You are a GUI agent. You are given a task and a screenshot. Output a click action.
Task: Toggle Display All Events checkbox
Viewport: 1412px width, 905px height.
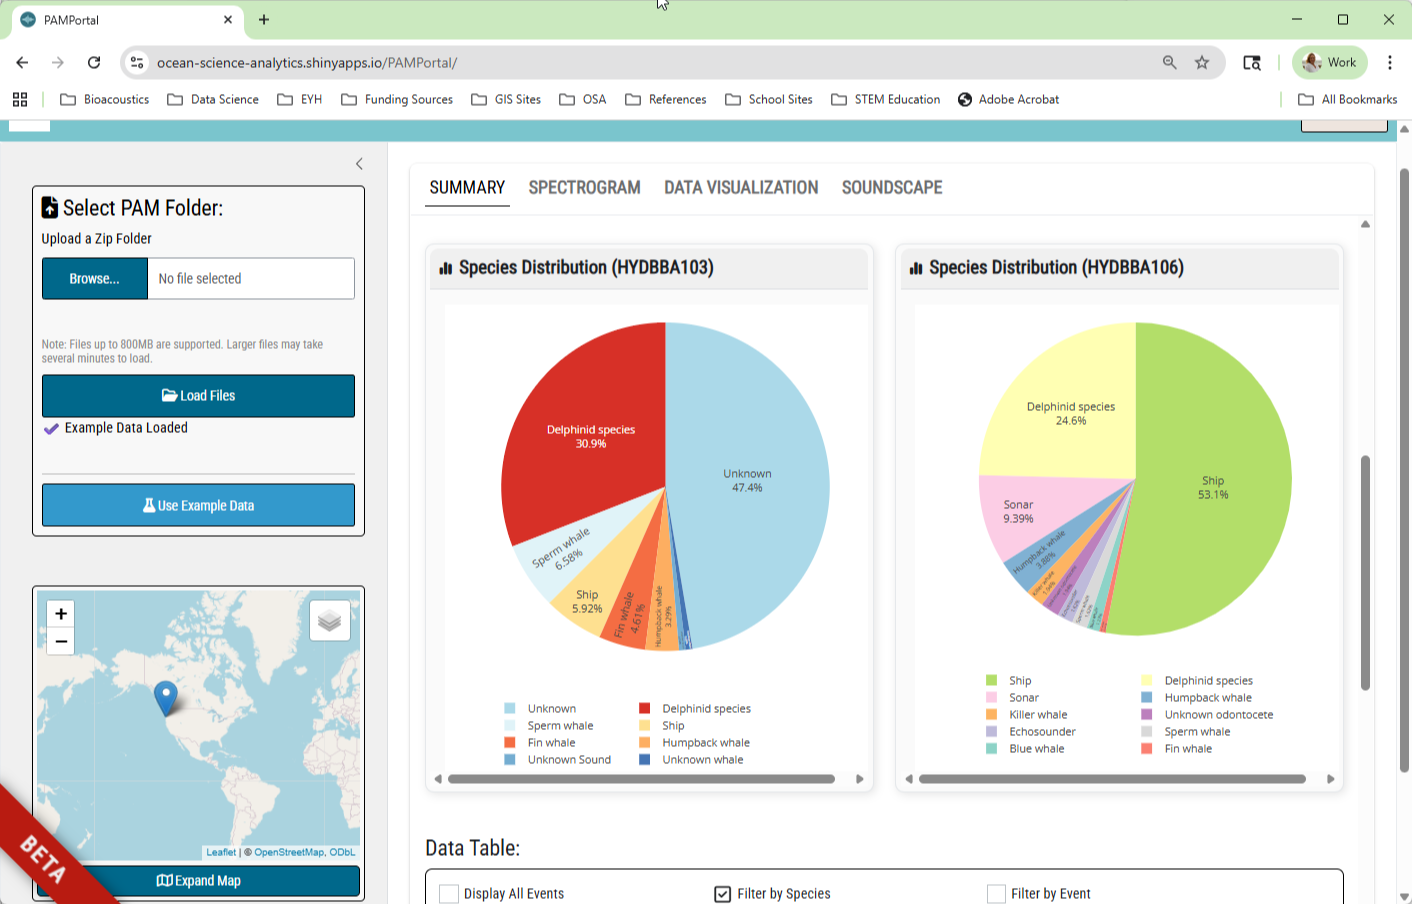pyautogui.click(x=449, y=894)
